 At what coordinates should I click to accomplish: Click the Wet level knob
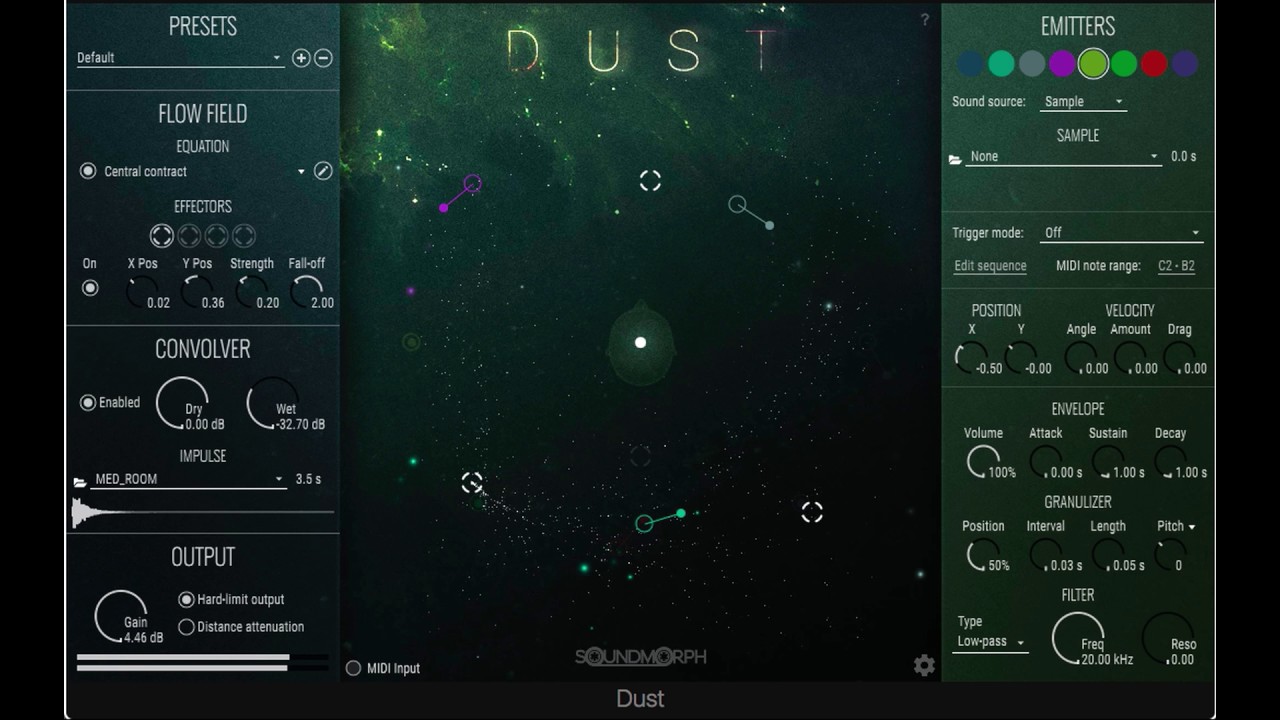273,403
